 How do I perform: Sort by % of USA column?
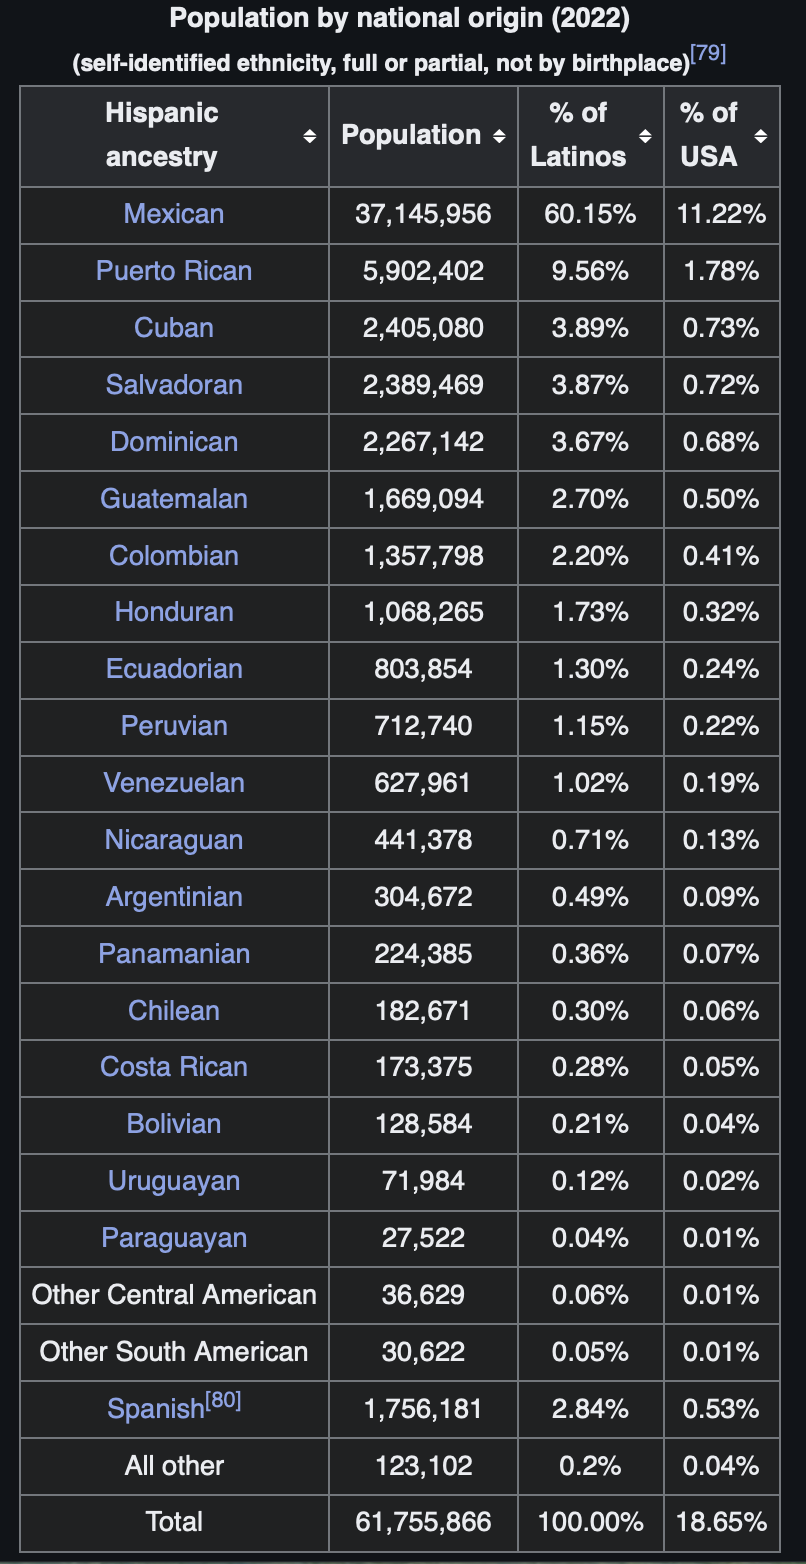click(x=761, y=136)
